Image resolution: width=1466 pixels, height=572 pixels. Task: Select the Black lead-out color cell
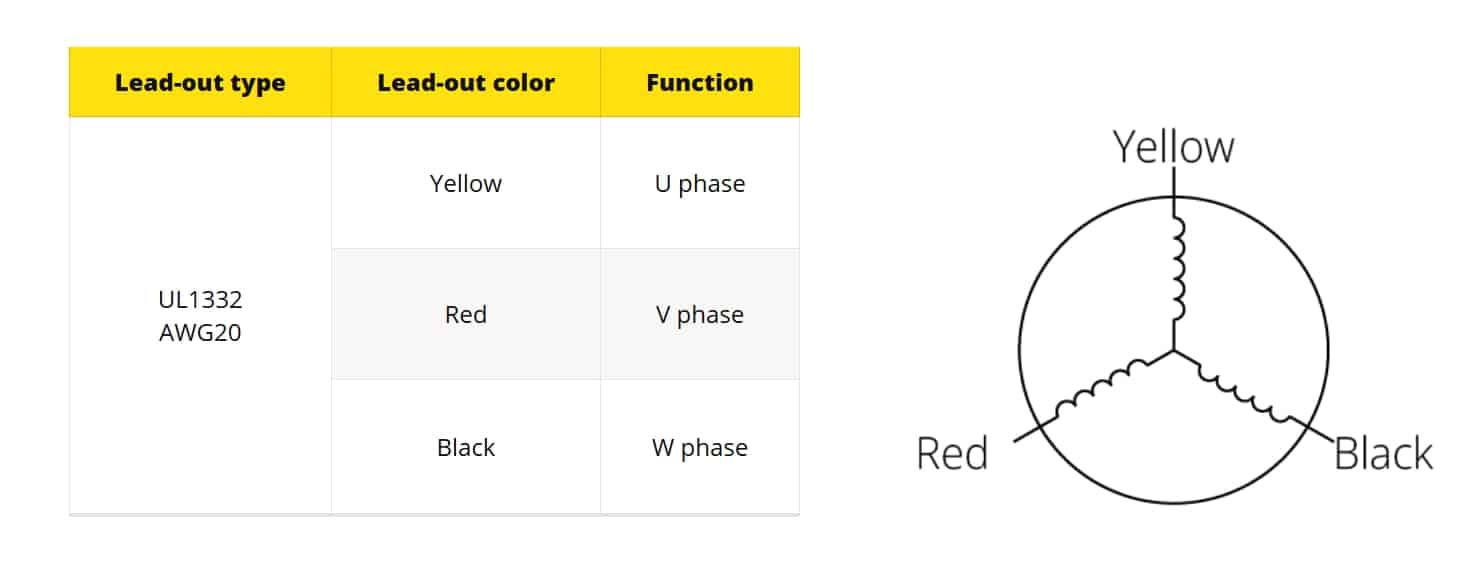click(x=466, y=447)
